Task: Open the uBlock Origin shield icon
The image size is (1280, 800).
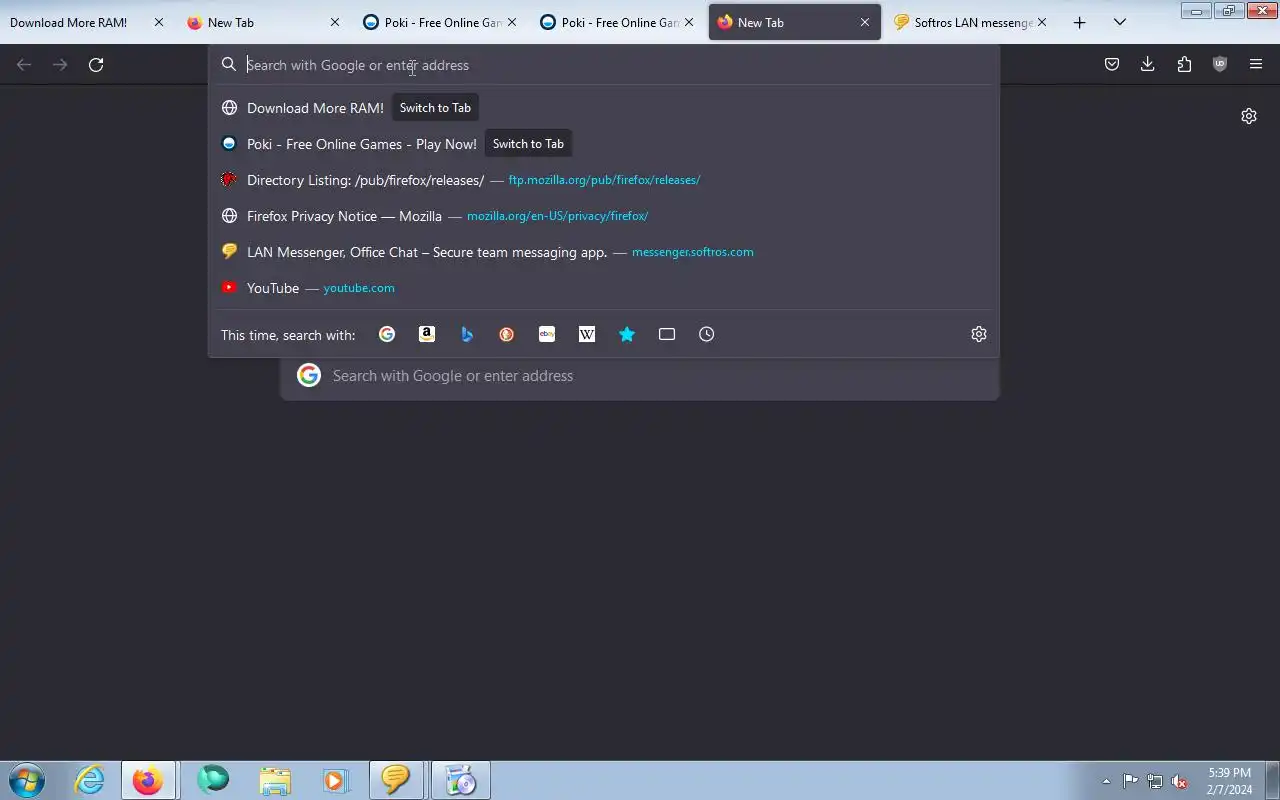Action: 1220,65
